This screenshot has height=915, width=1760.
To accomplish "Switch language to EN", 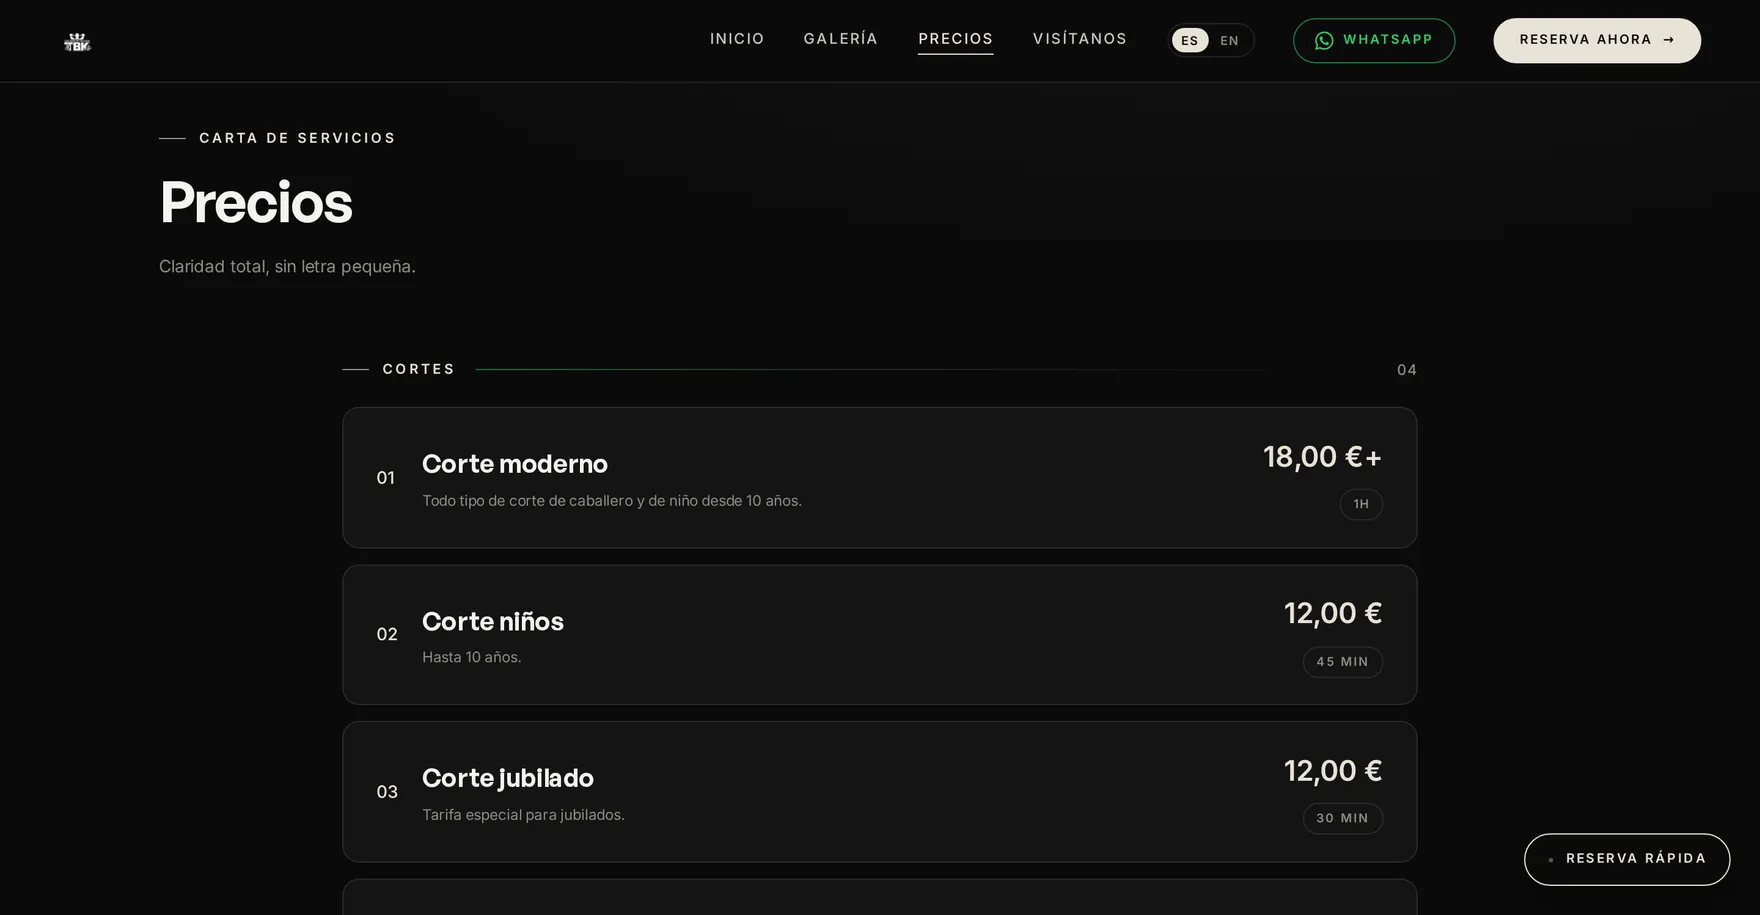I will [1229, 41].
